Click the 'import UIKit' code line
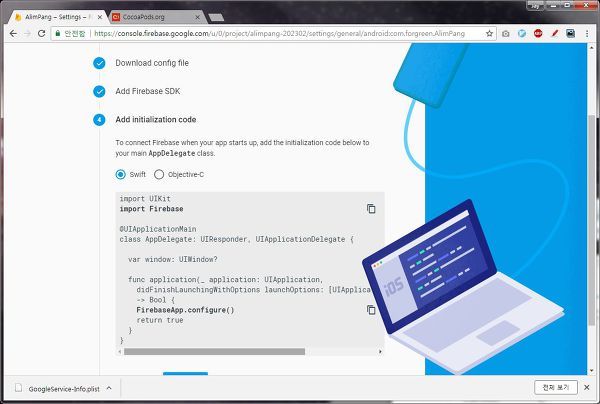Screen dimensions: 600x404 (145, 199)
